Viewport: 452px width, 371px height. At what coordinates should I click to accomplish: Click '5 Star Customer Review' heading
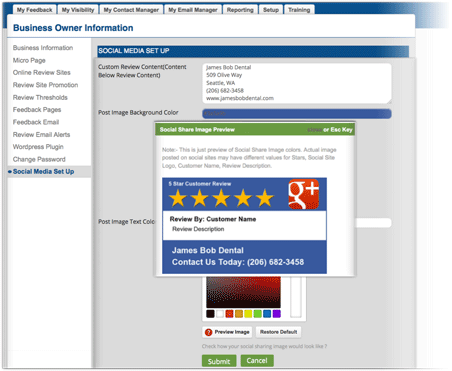click(x=200, y=184)
